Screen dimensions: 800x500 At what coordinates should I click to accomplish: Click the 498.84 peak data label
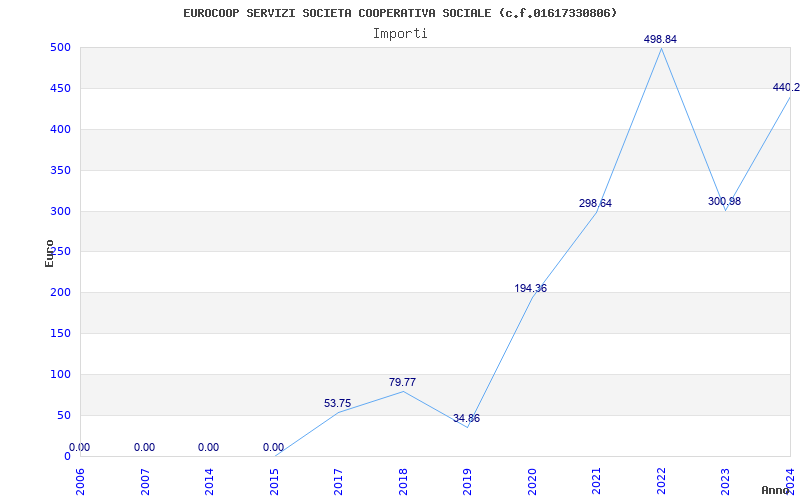(660, 39)
